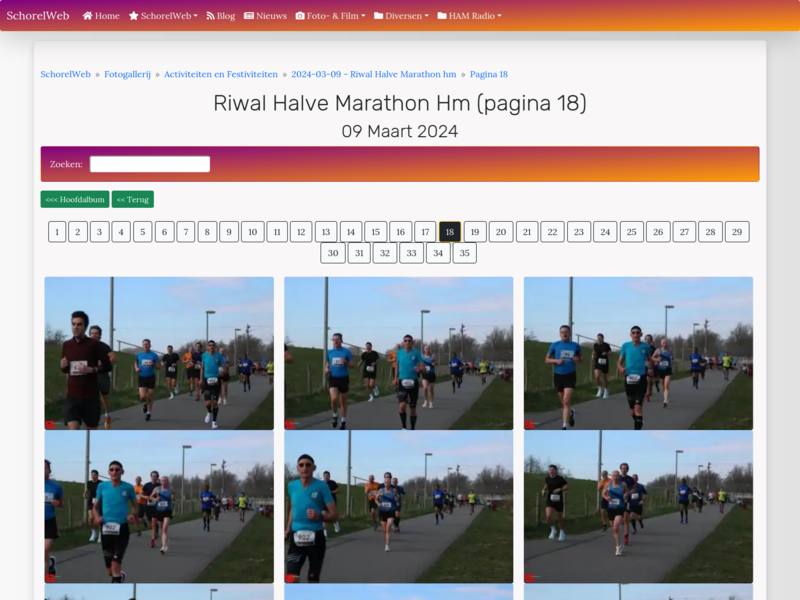800x600 pixels.
Task: Open second-row middle close-up of runner 902
Action: pos(398,507)
